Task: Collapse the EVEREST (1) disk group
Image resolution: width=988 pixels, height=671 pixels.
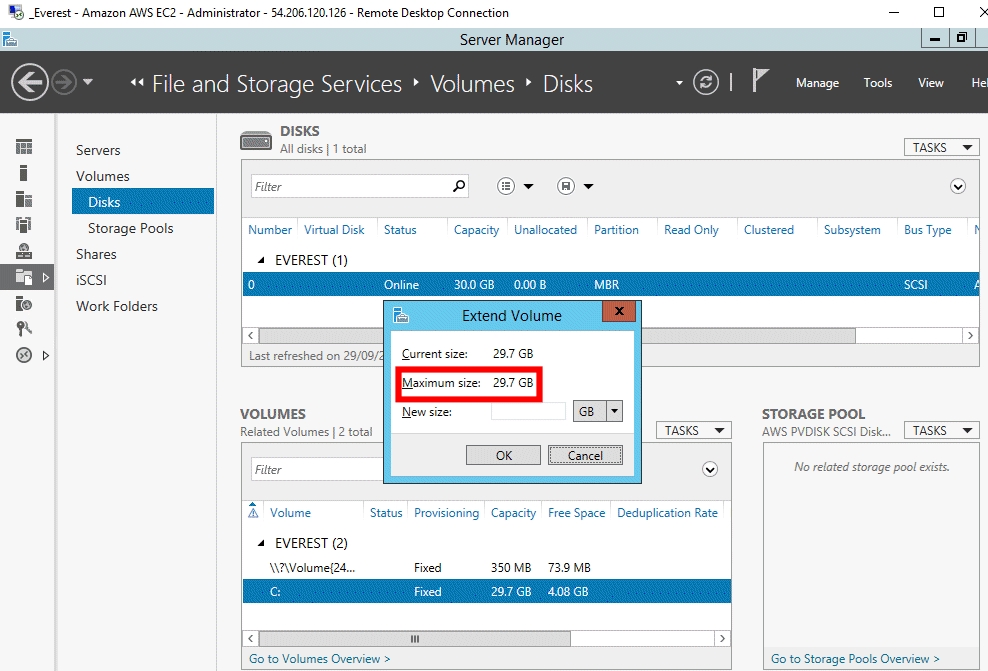Action: (x=258, y=260)
